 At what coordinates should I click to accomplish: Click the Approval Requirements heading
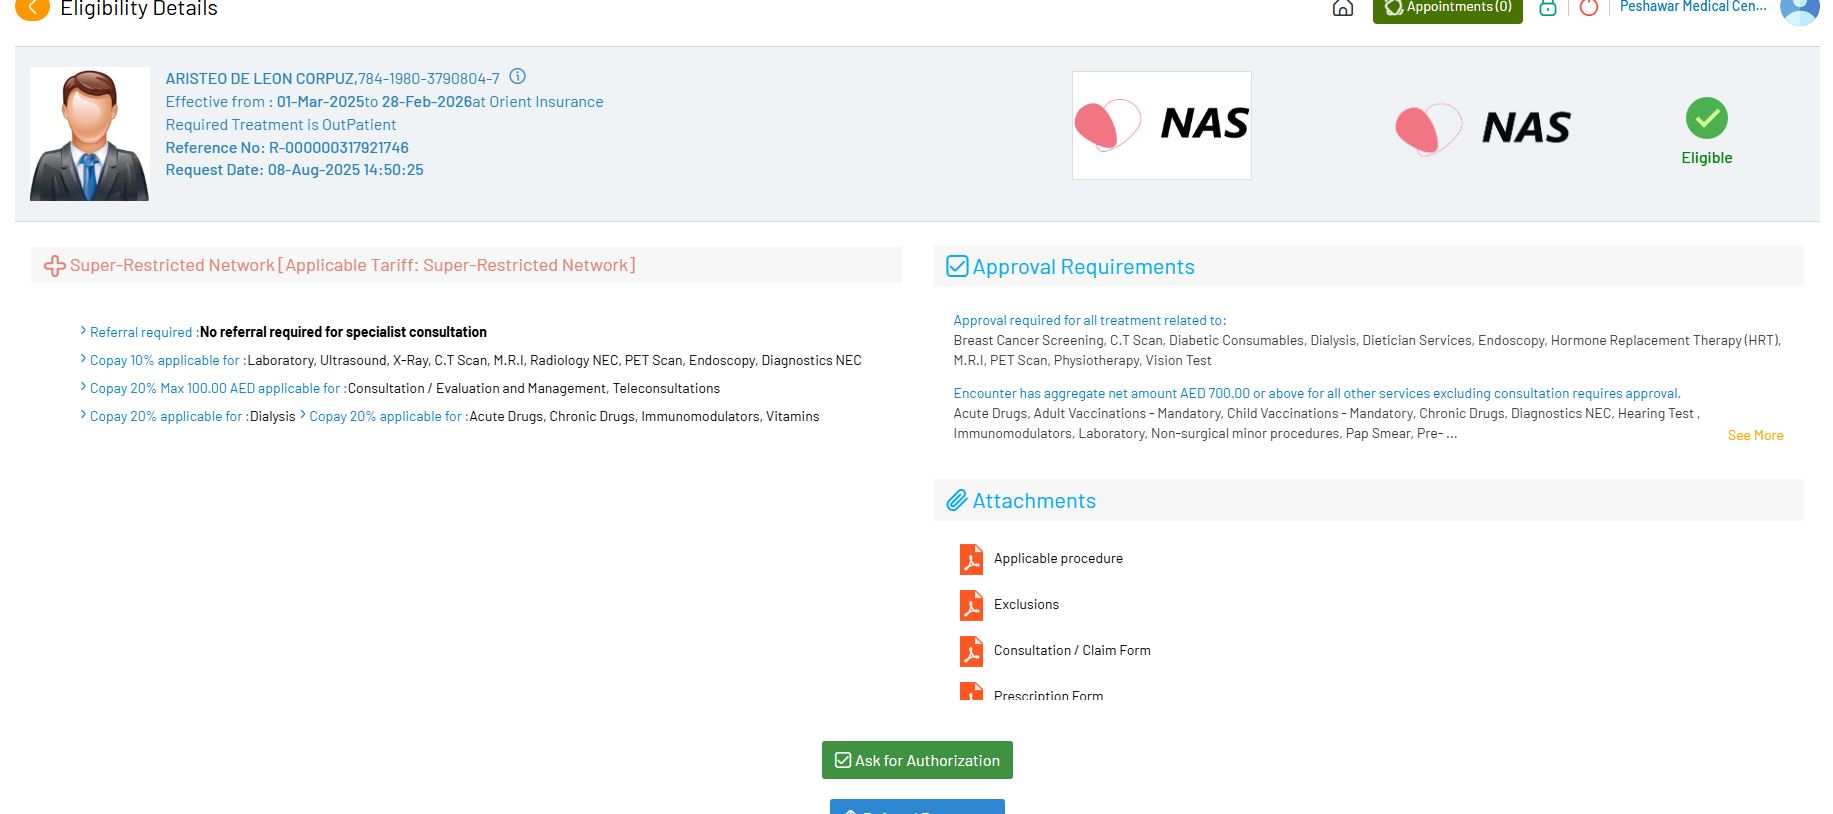pyautogui.click(x=1084, y=267)
